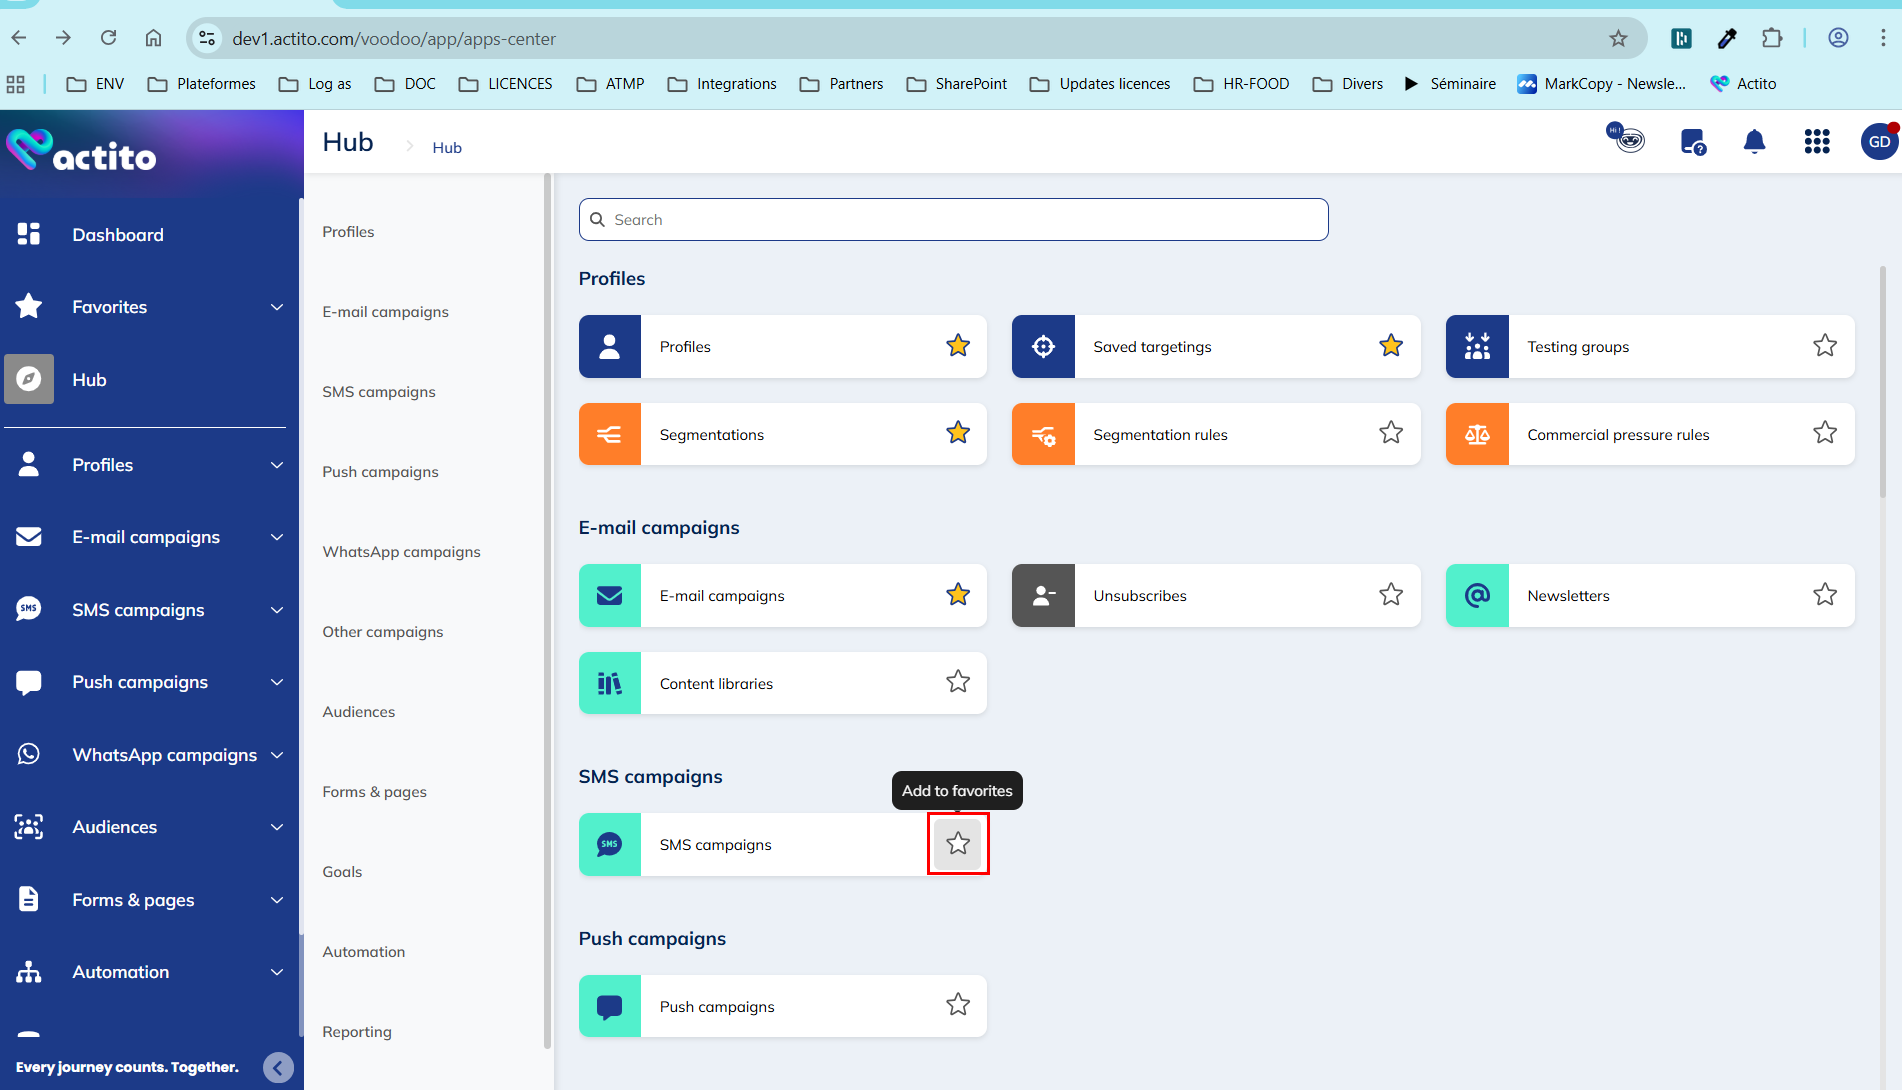This screenshot has width=1902, height=1090.
Task: Click the Unsubscribes tile icon
Action: [1043, 596]
